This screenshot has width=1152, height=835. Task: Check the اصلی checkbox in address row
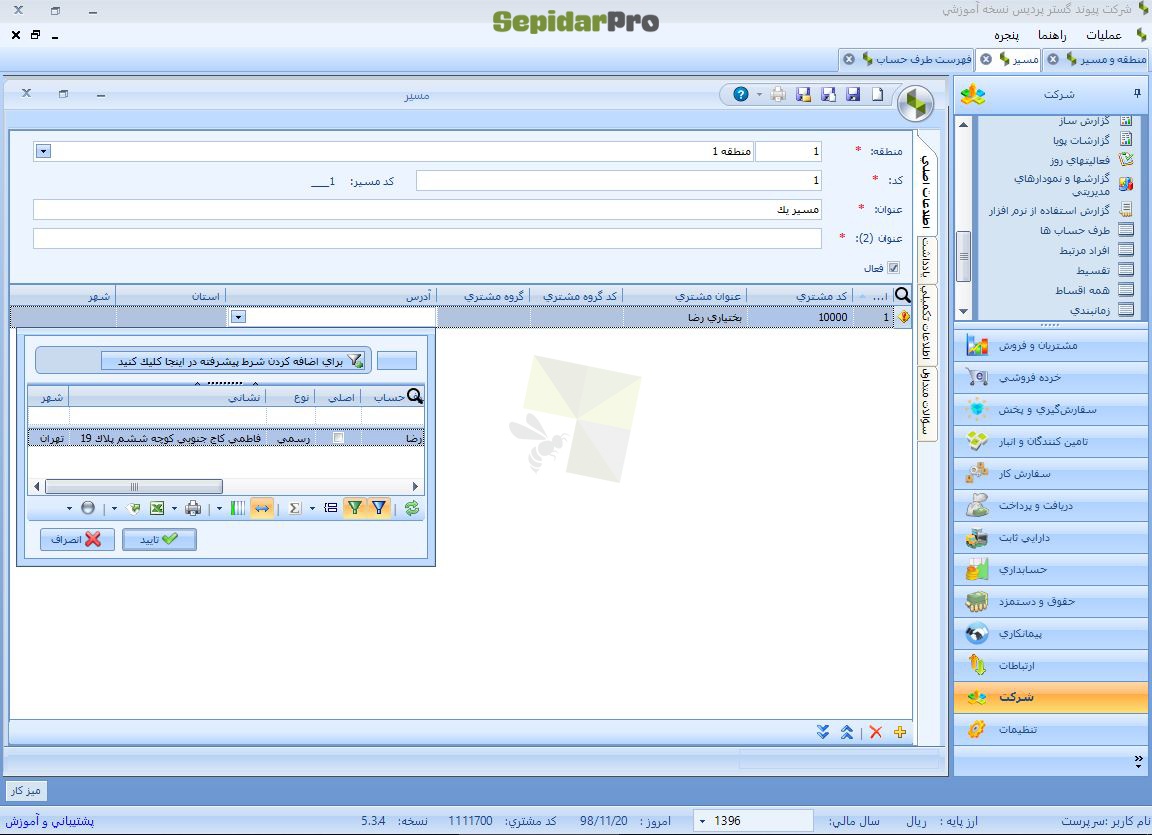[x=338, y=438]
